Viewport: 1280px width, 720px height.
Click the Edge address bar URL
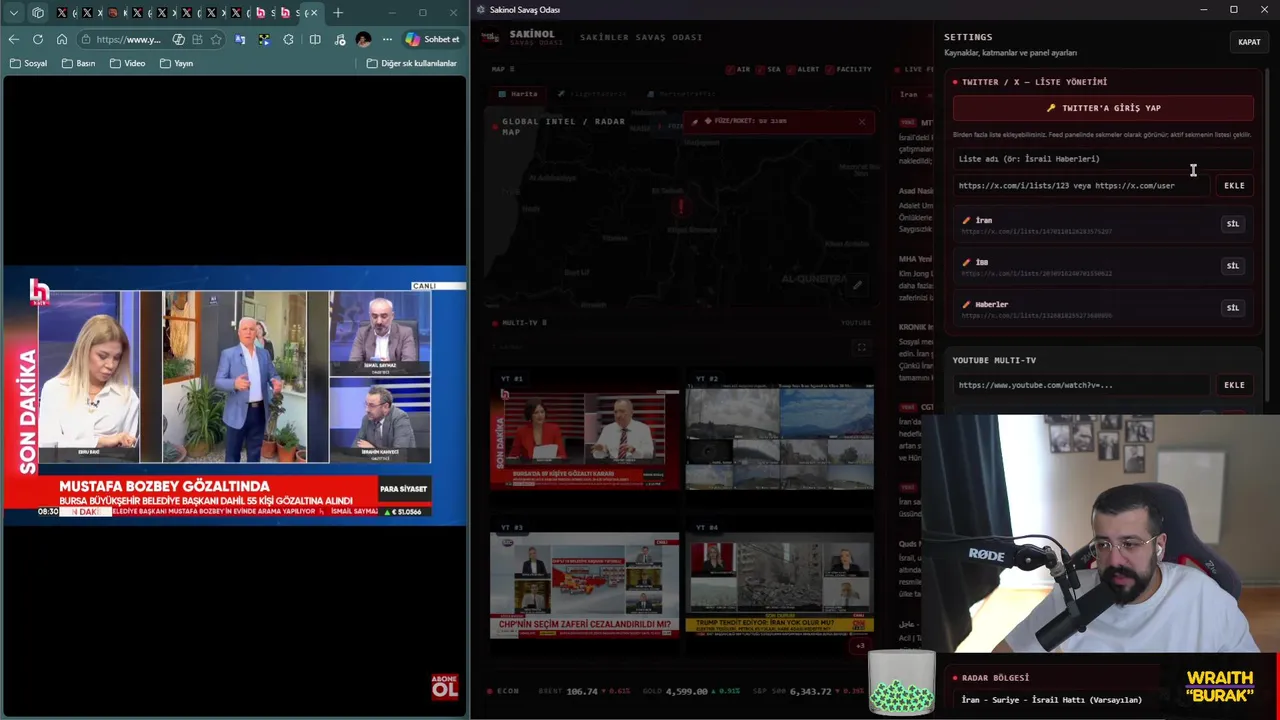point(129,39)
